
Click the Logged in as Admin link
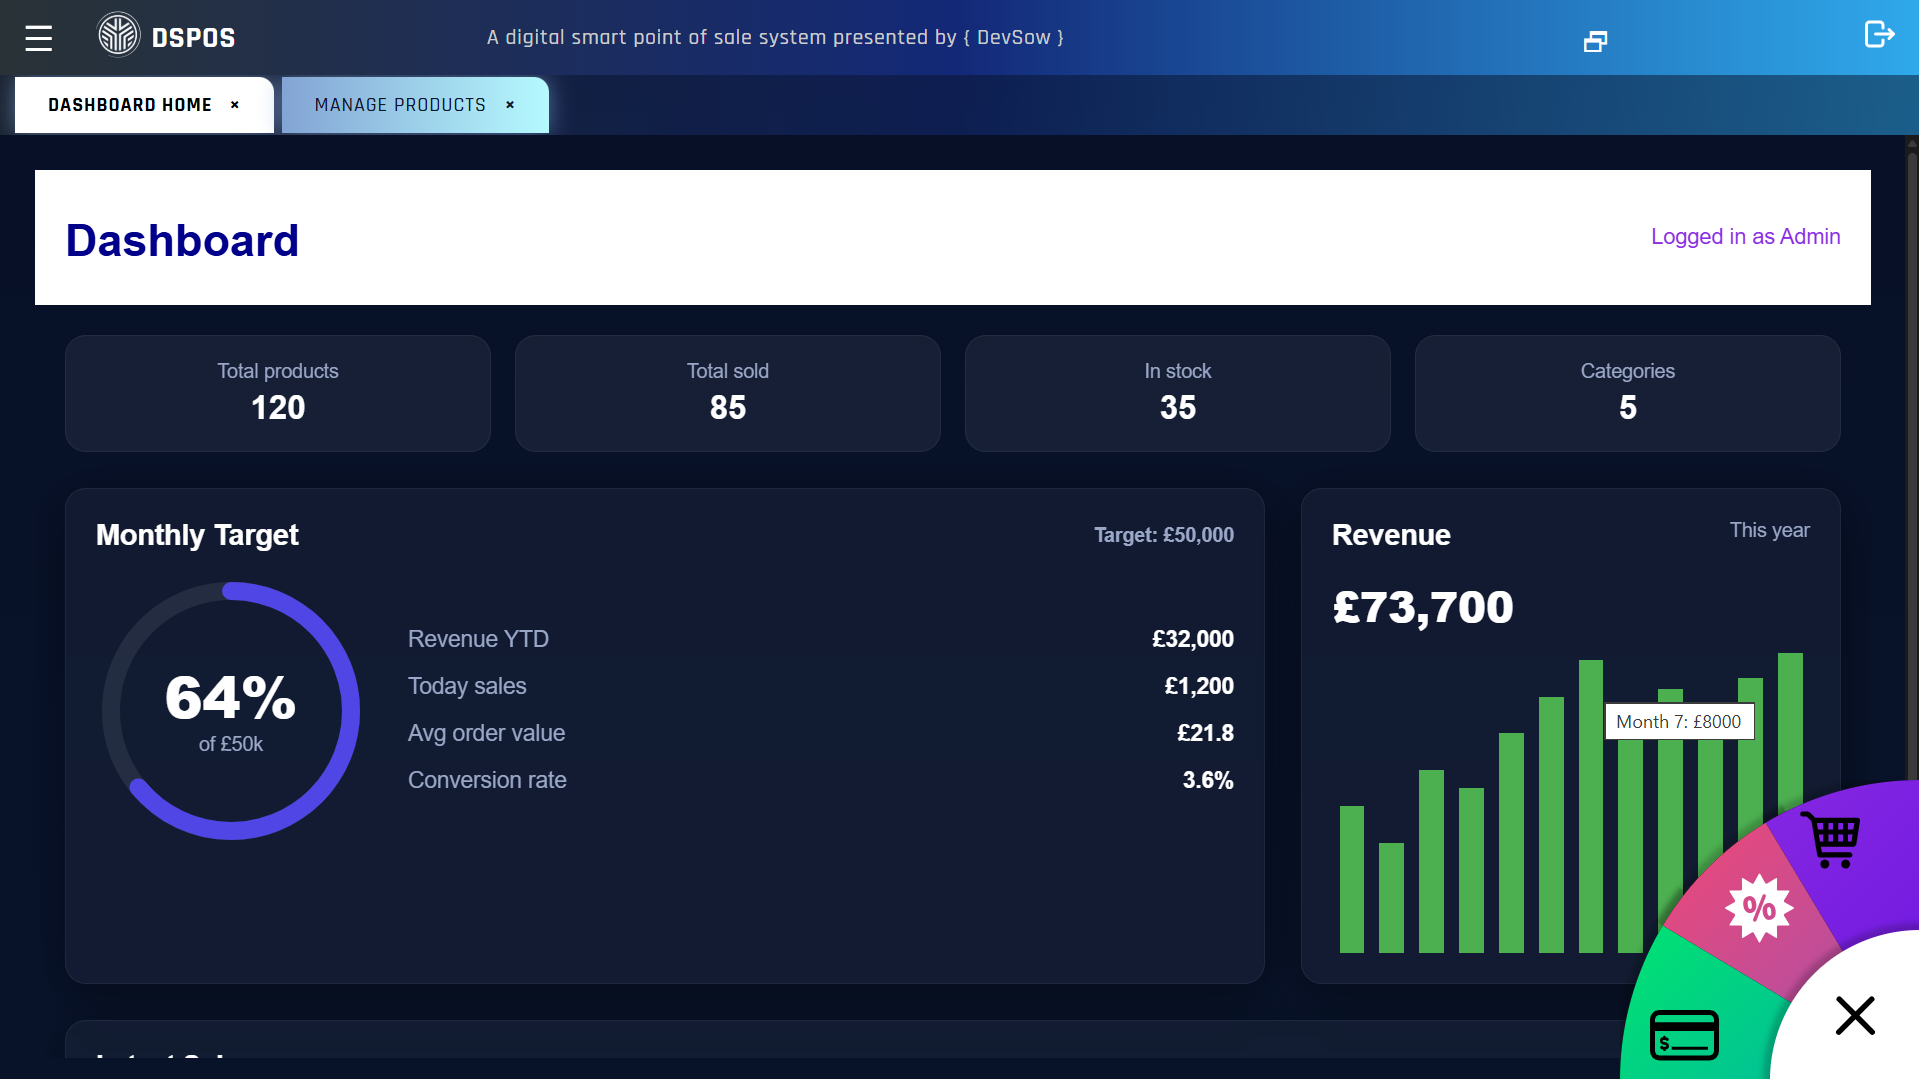1745,237
